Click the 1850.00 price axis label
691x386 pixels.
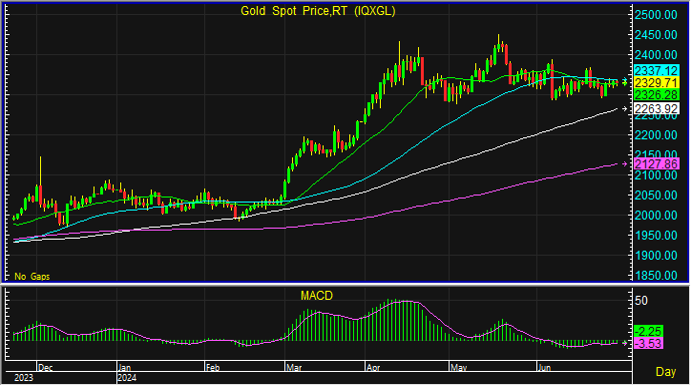(x=656, y=275)
